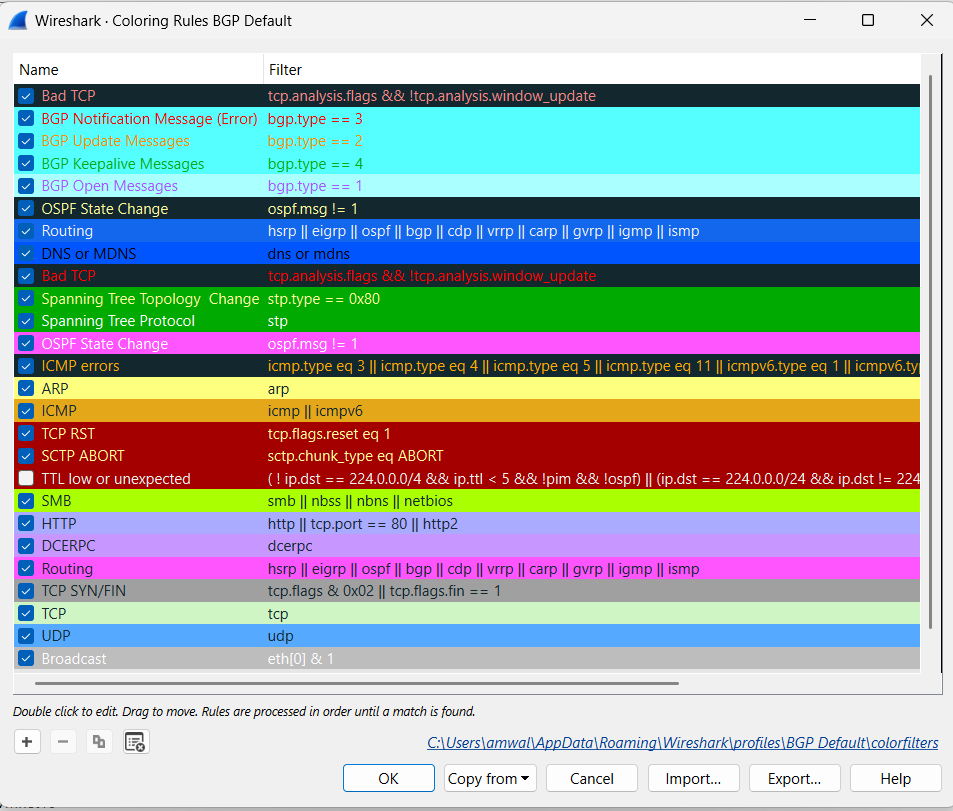Select the DCERPC rule name
The height and width of the screenshot is (811, 953).
point(68,546)
